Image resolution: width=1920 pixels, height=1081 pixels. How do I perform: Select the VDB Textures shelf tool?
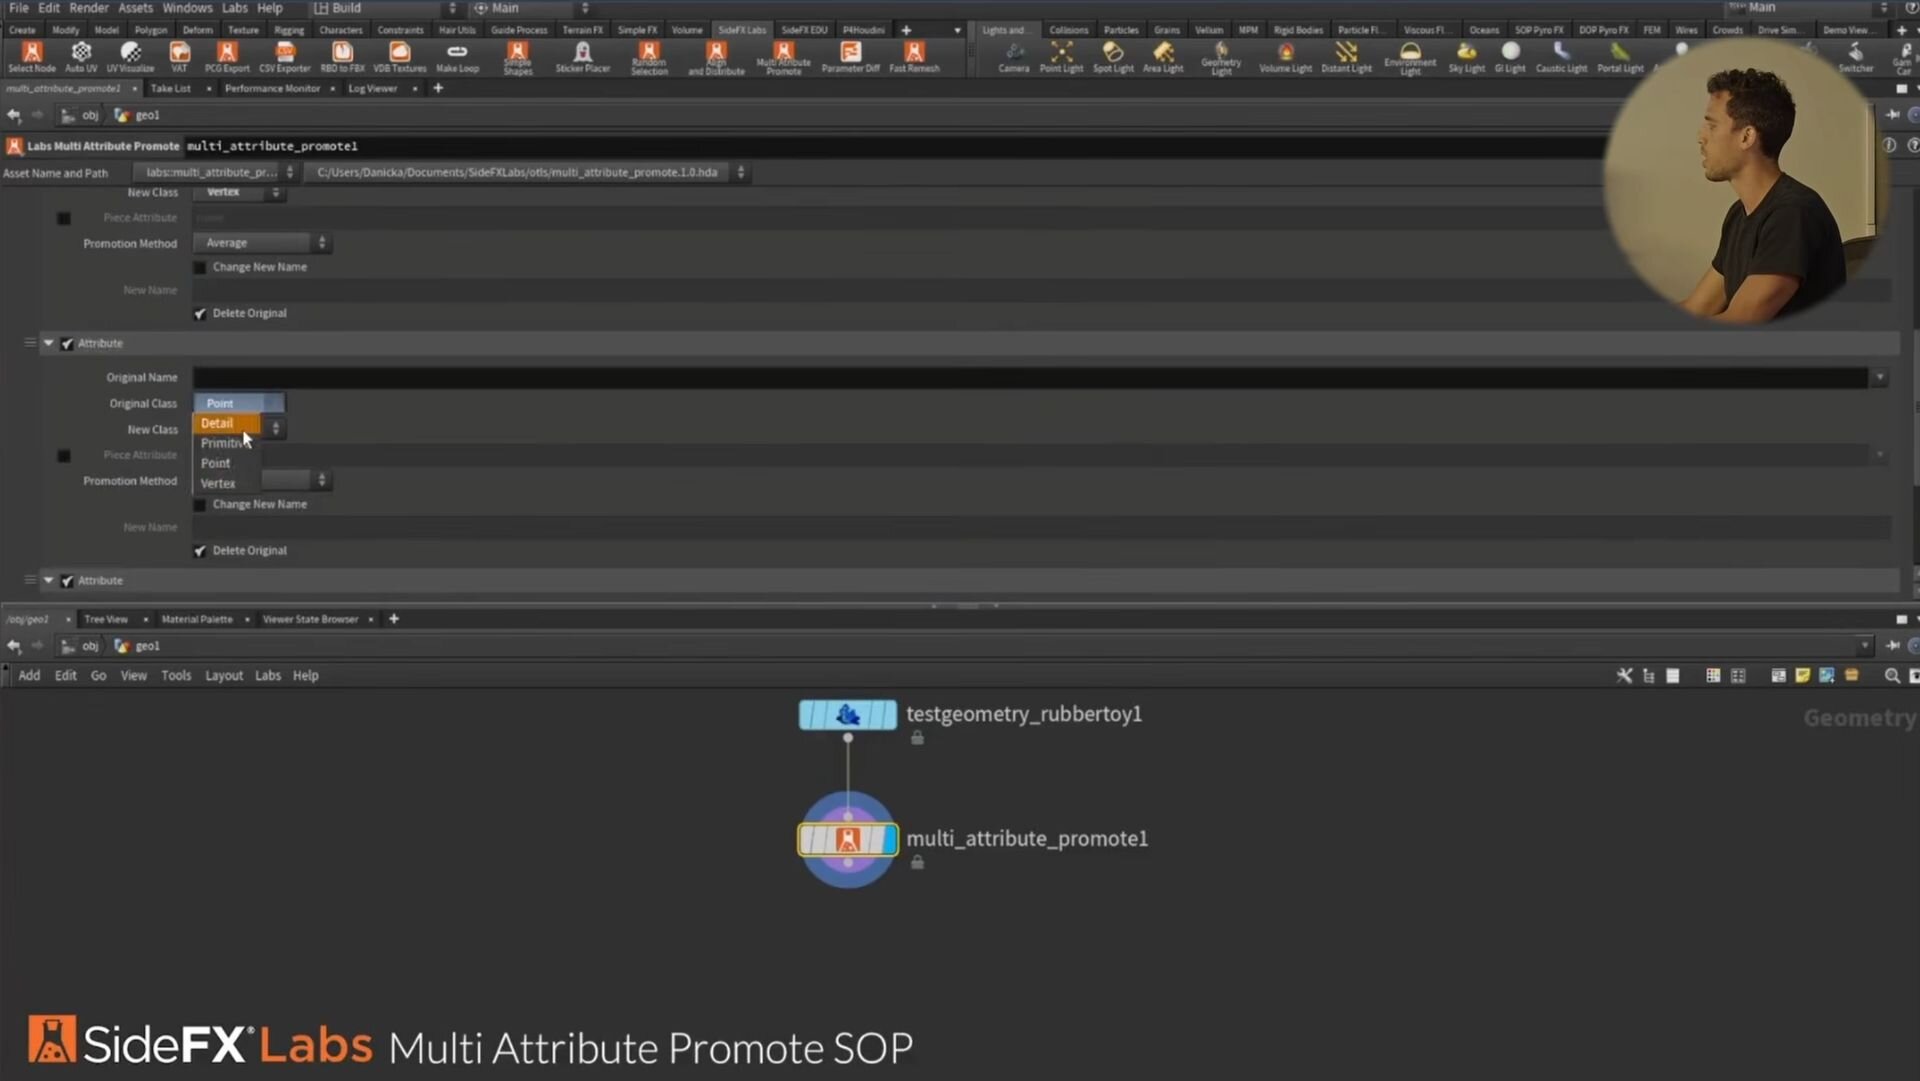pos(399,57)
